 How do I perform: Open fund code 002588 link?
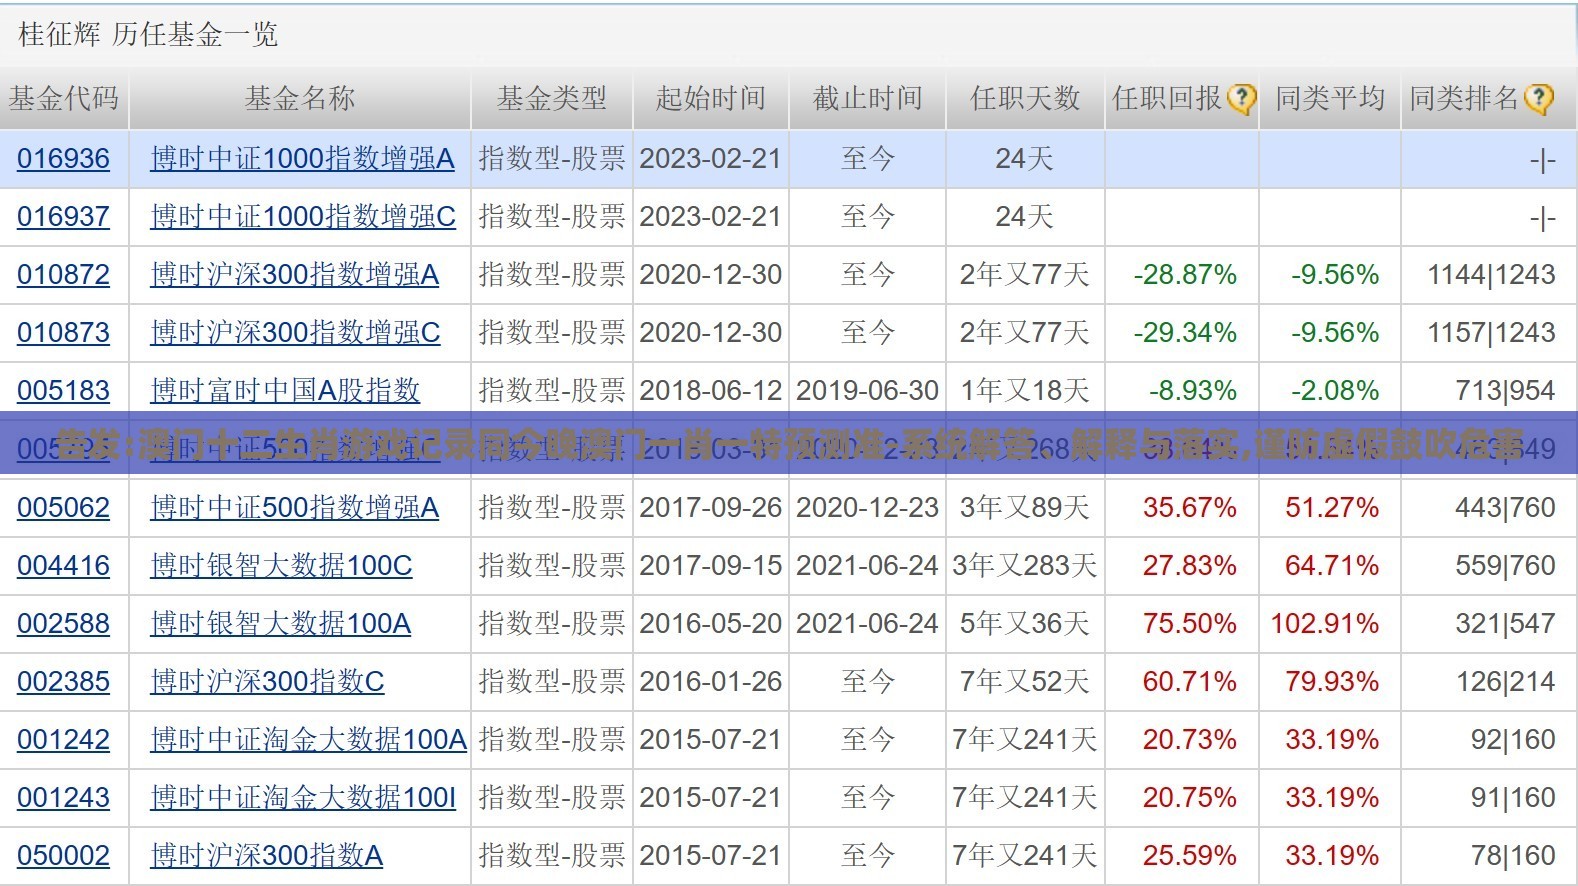coord(63,624)
